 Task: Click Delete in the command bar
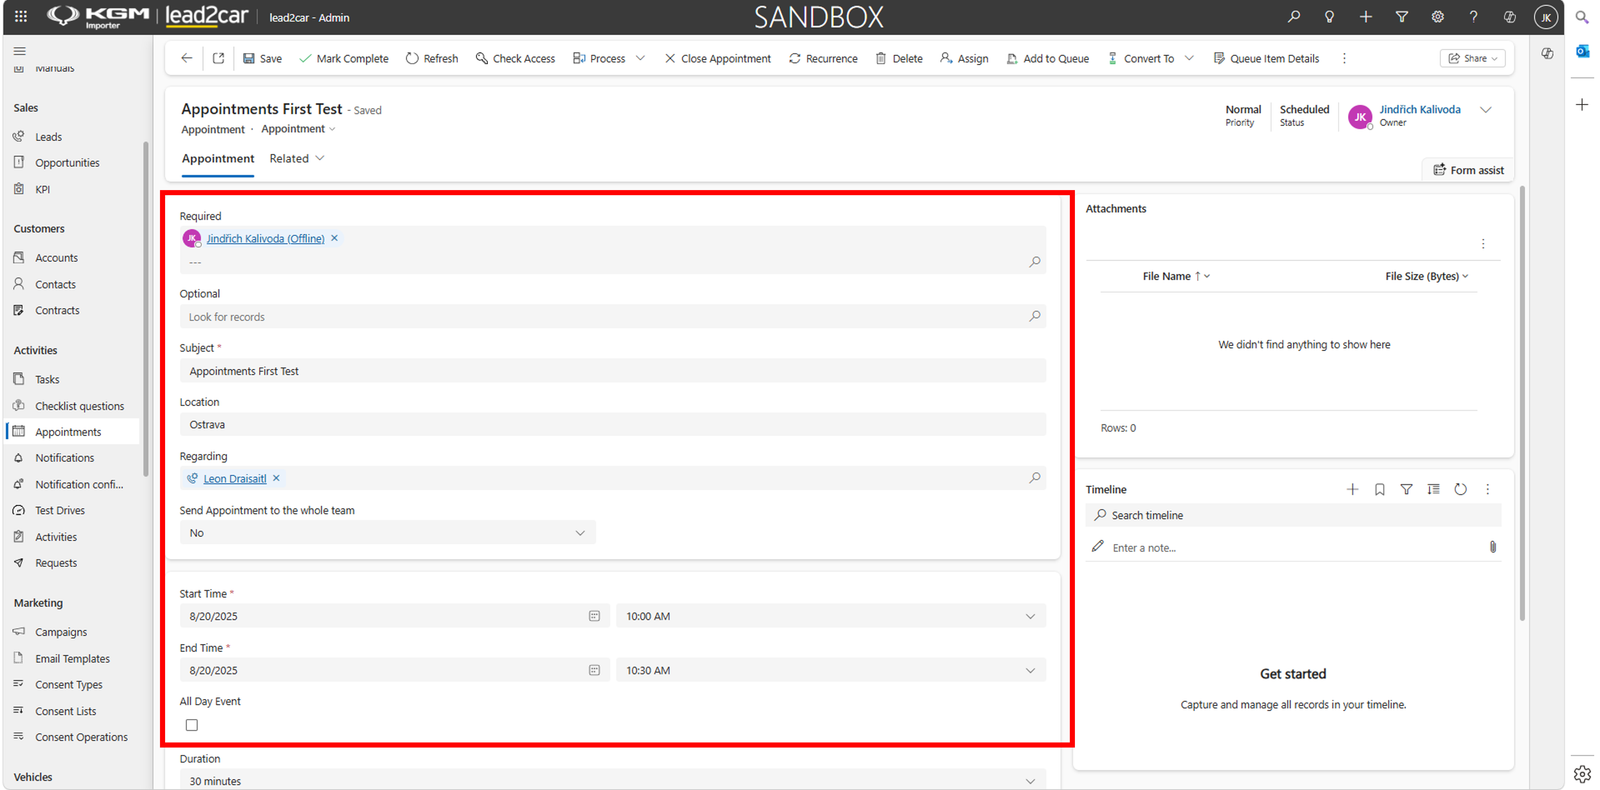point(899,58)
